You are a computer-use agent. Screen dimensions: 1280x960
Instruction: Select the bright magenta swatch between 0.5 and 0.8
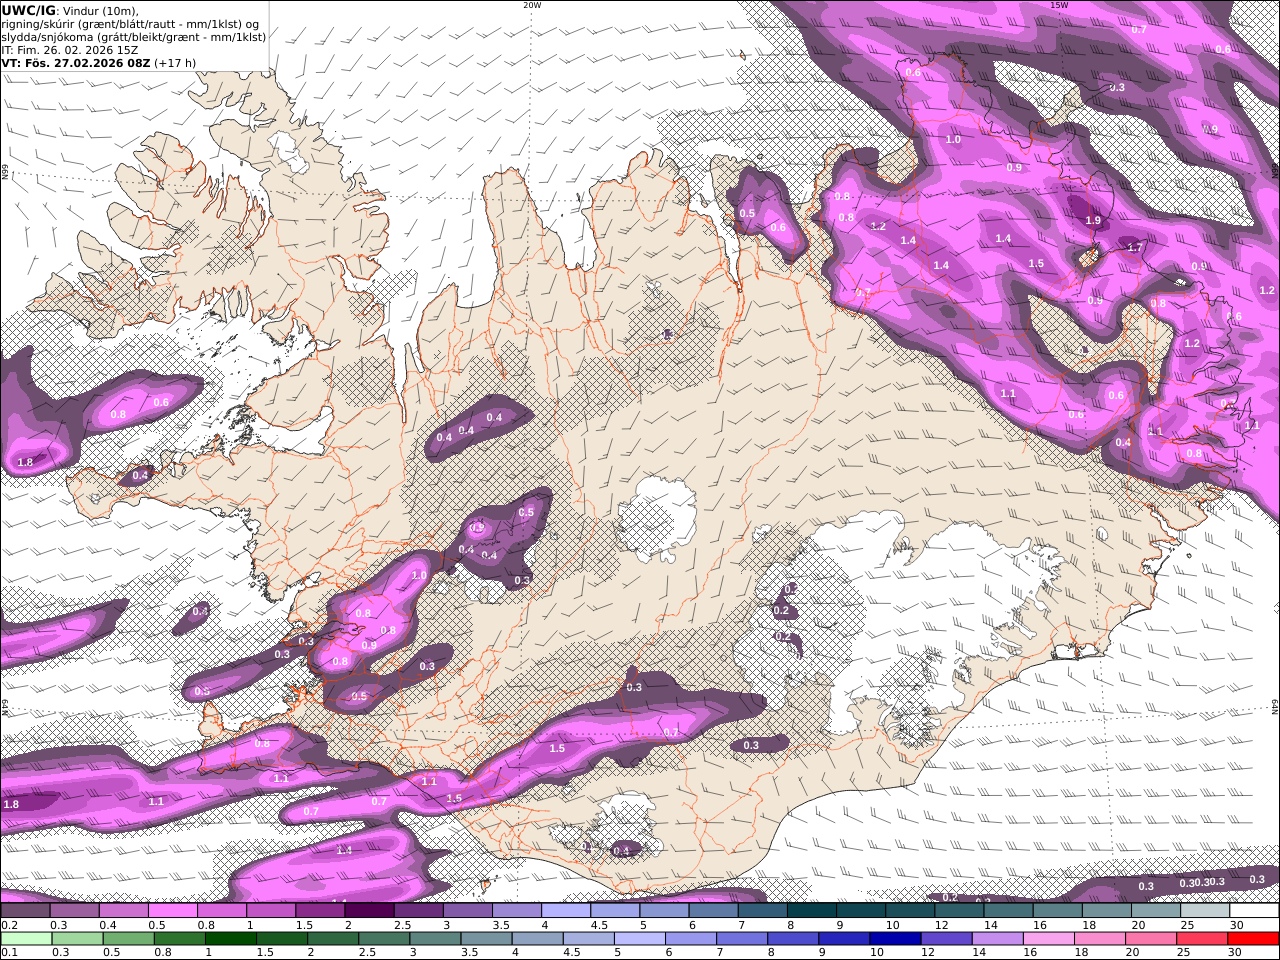pos(171,911)
